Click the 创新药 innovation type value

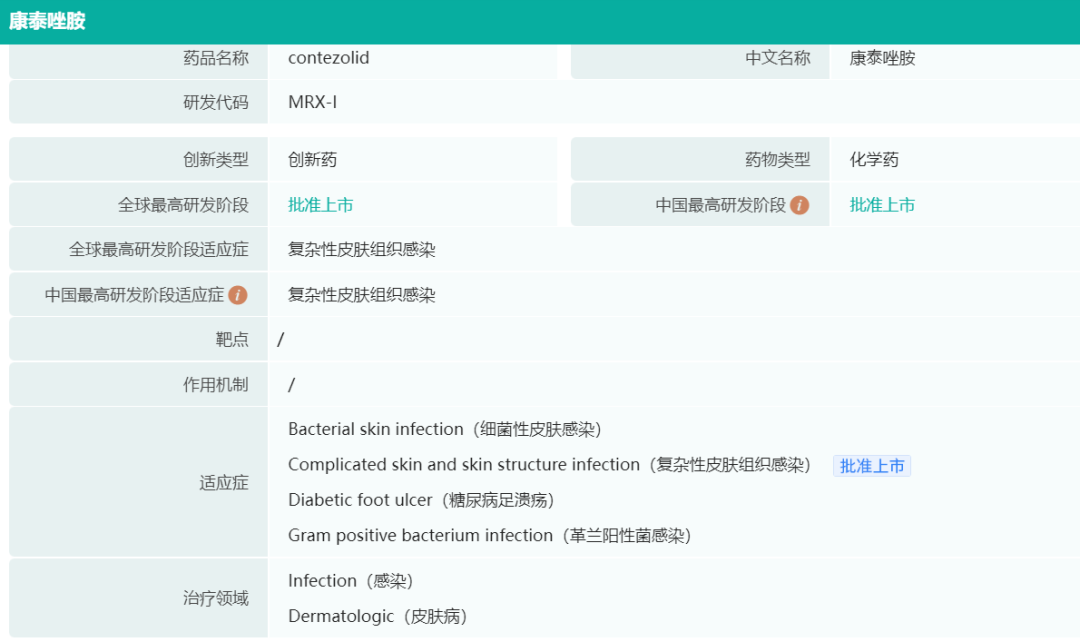(312, 160)
